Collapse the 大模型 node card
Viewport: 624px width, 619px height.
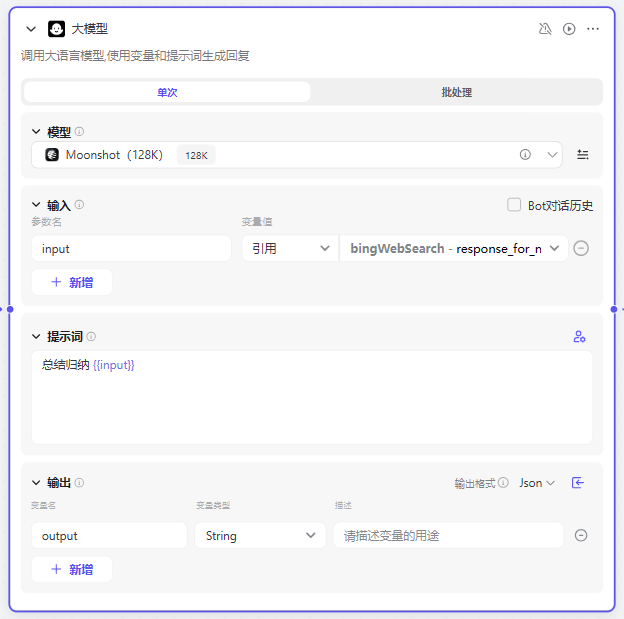pos(31,29)
